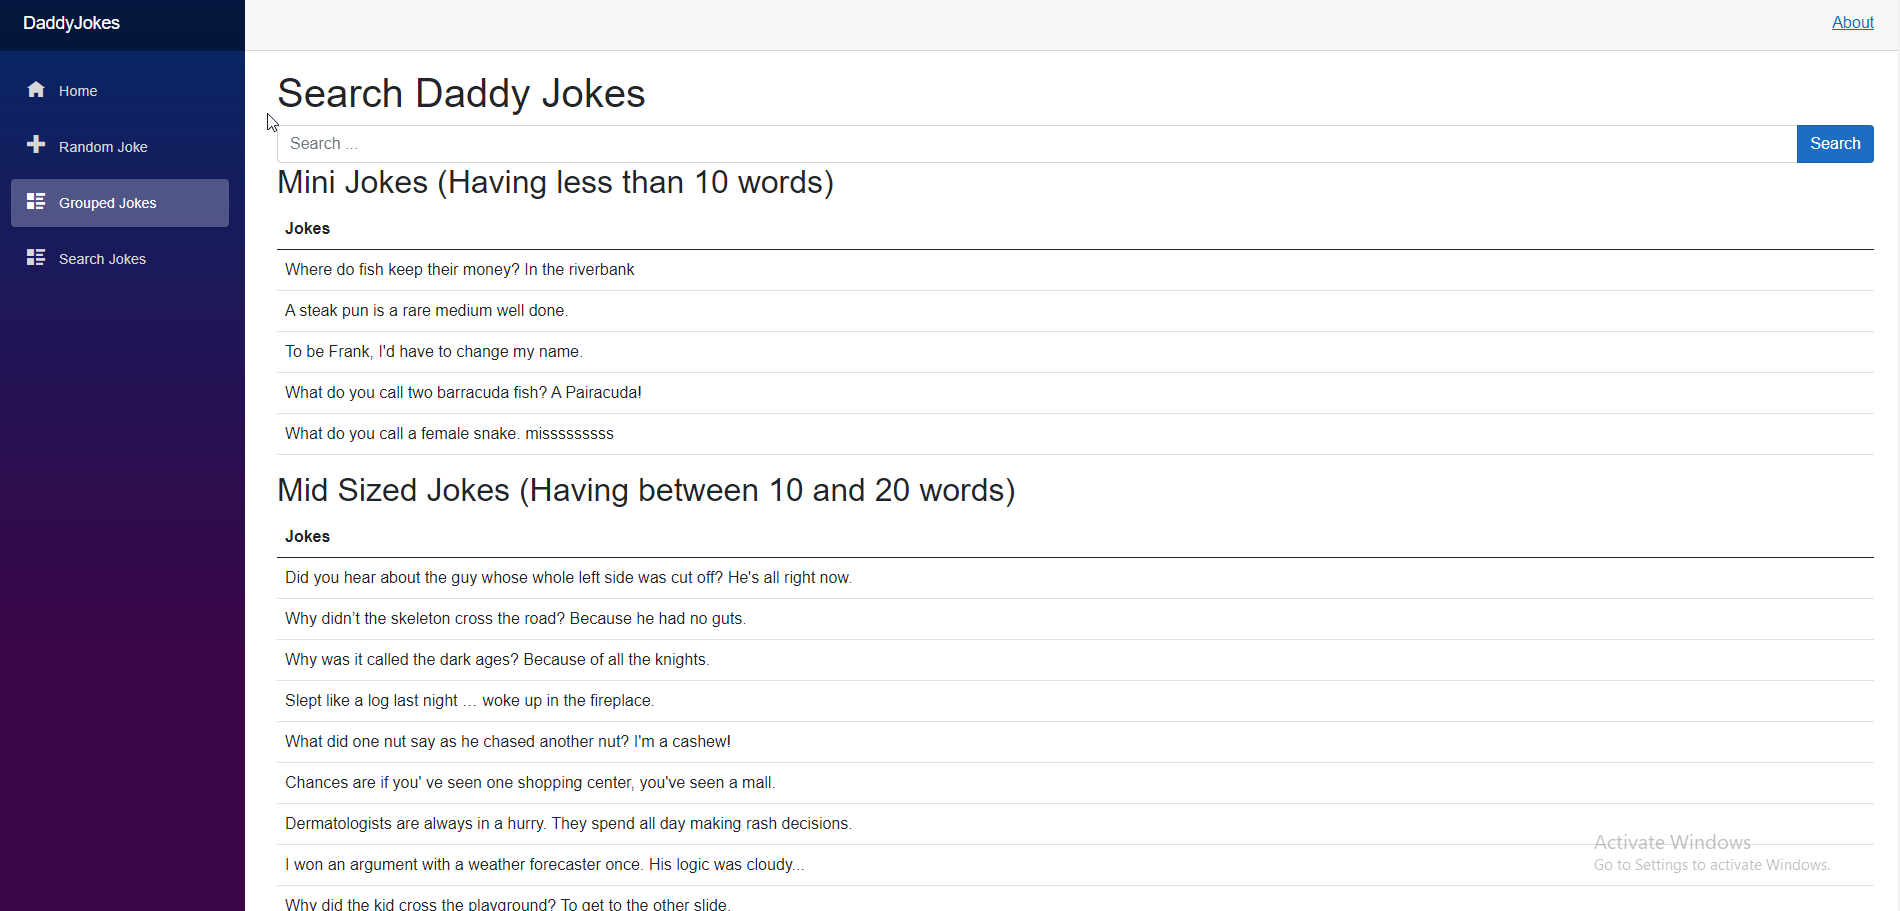Click the weather forecaster argument joke
This screenshot has height=911, width=1900.
pyautogui.click(x=544, y=864)
